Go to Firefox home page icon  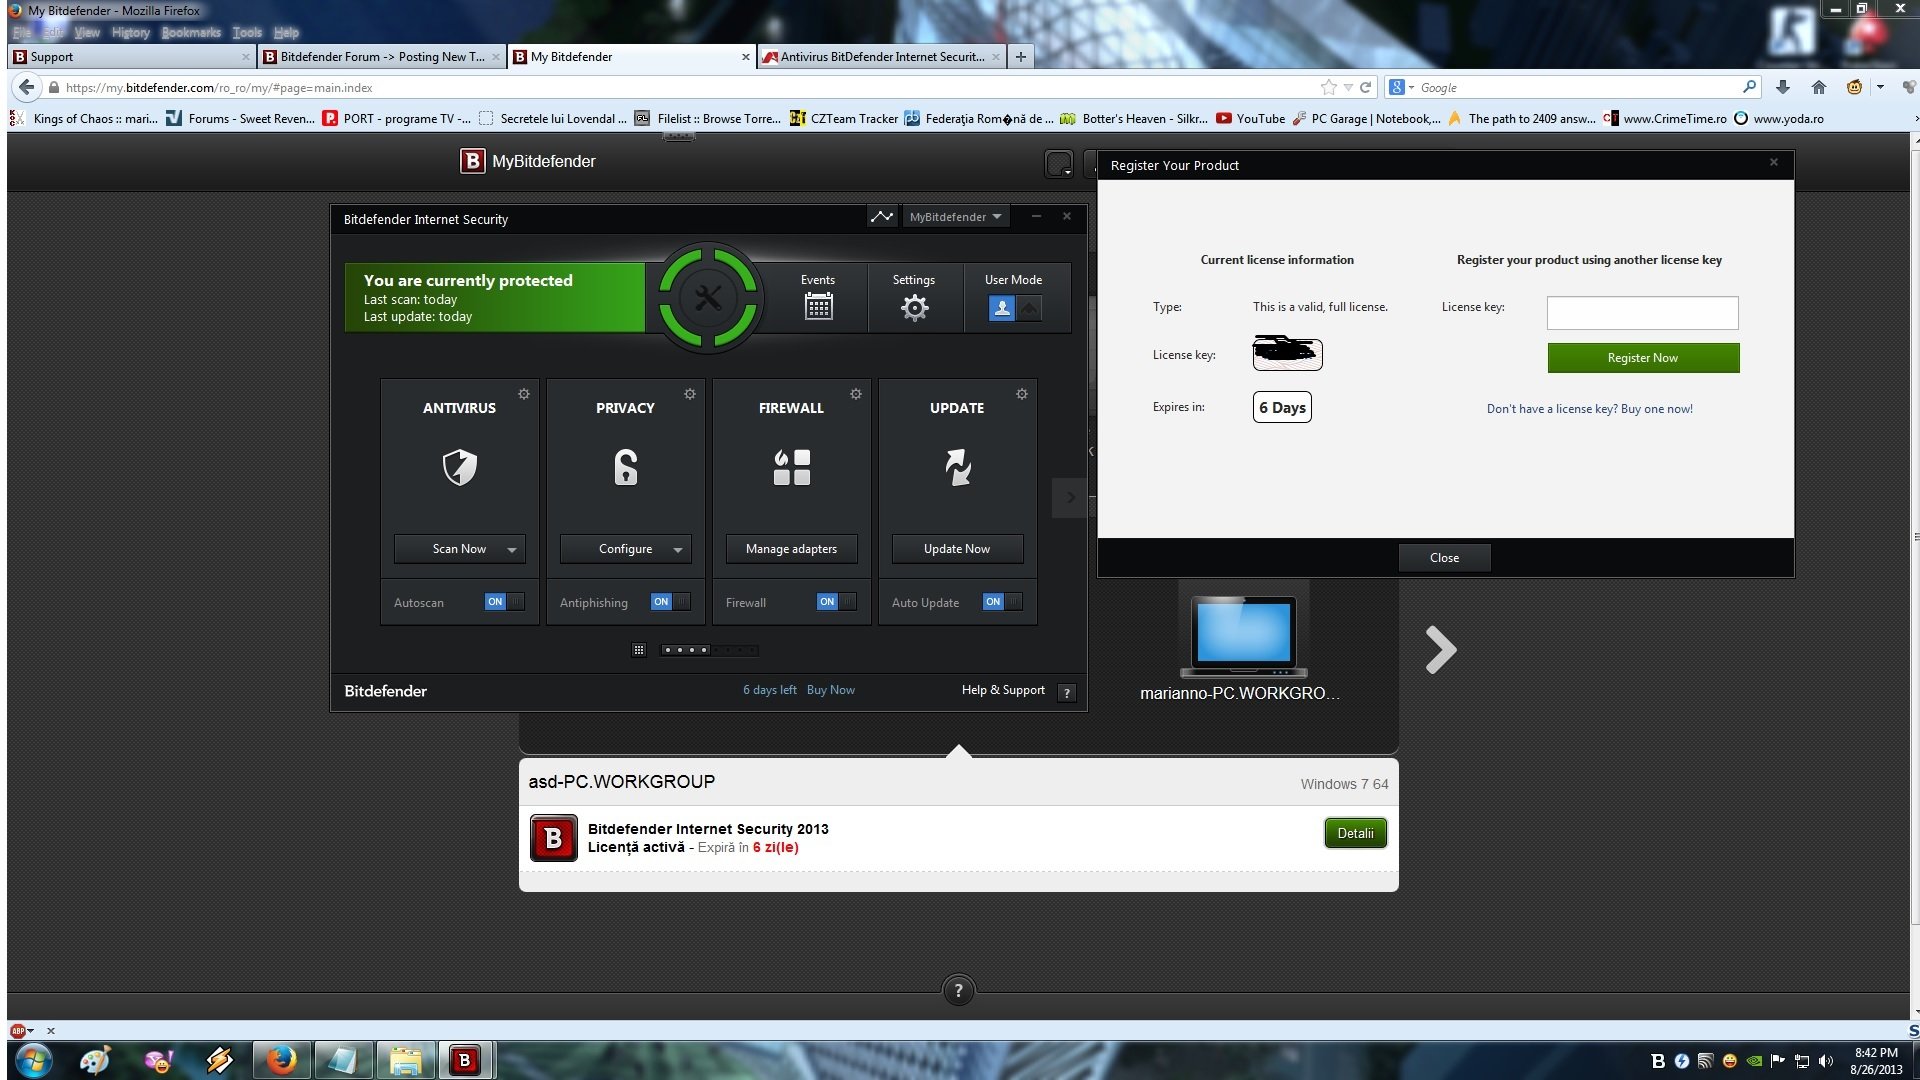(1819, 87)
